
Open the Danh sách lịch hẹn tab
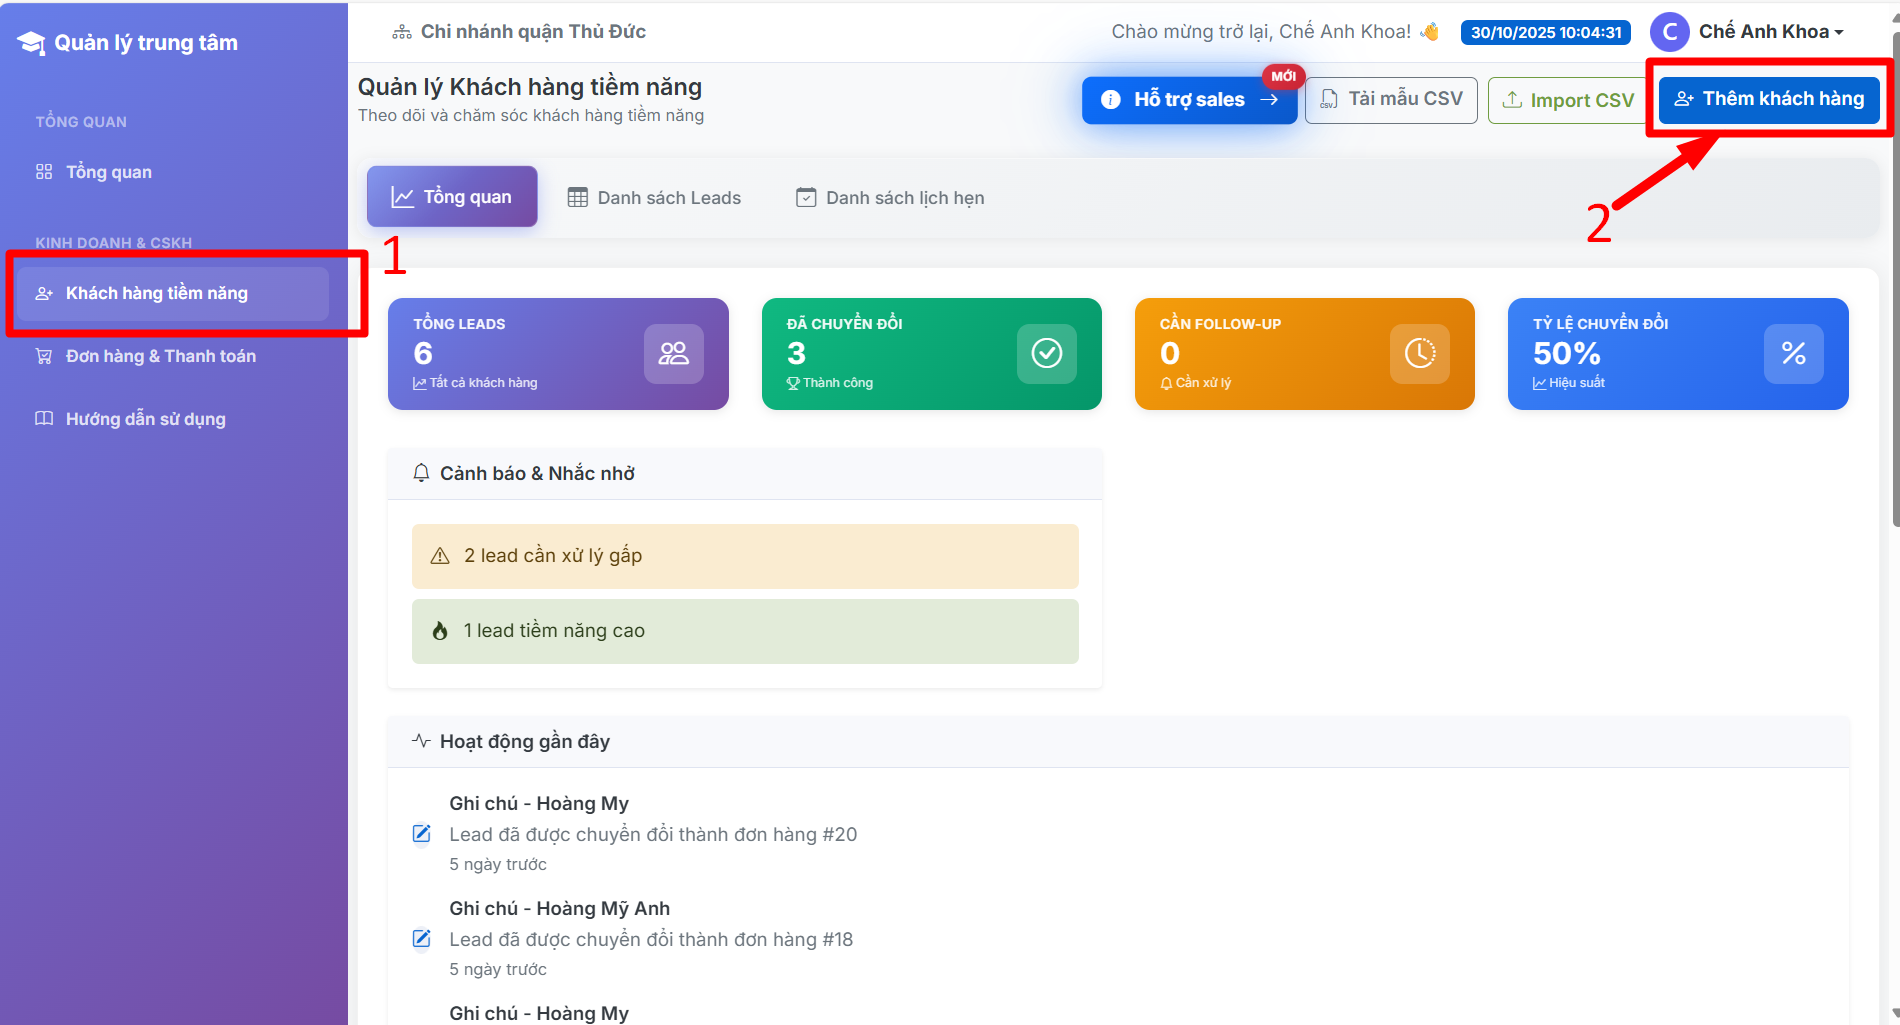pyautogui.click(x=889, y=198)
